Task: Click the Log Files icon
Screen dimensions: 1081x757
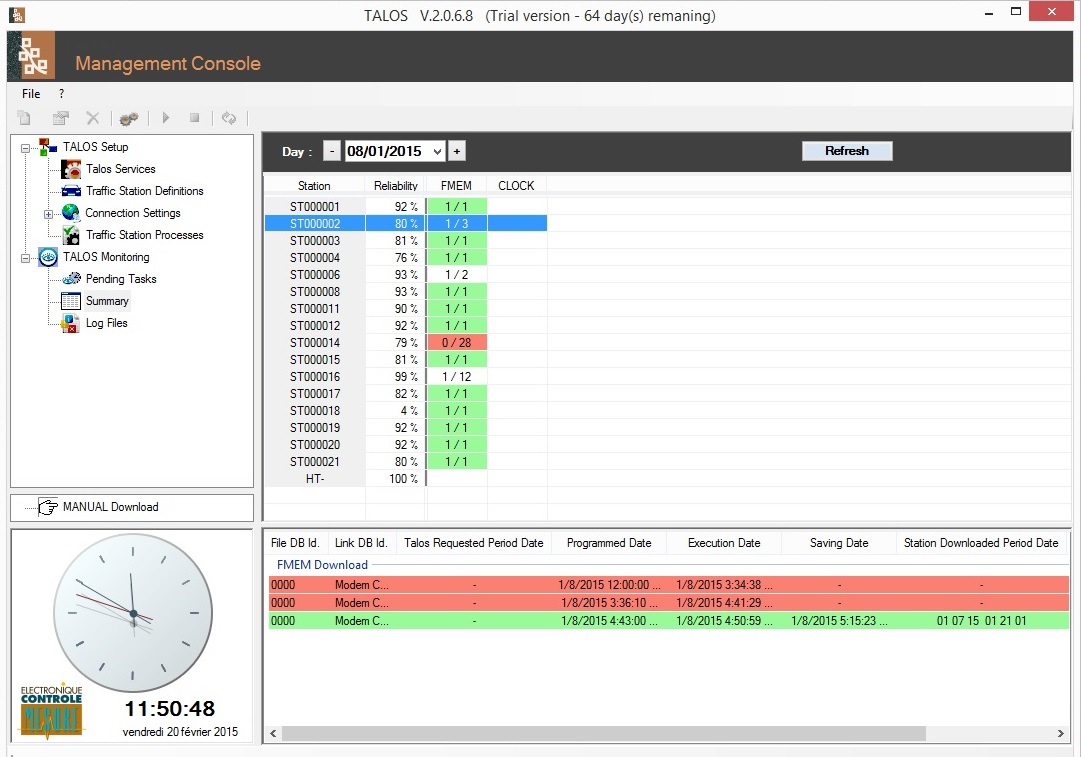Action: coord(70,323)
